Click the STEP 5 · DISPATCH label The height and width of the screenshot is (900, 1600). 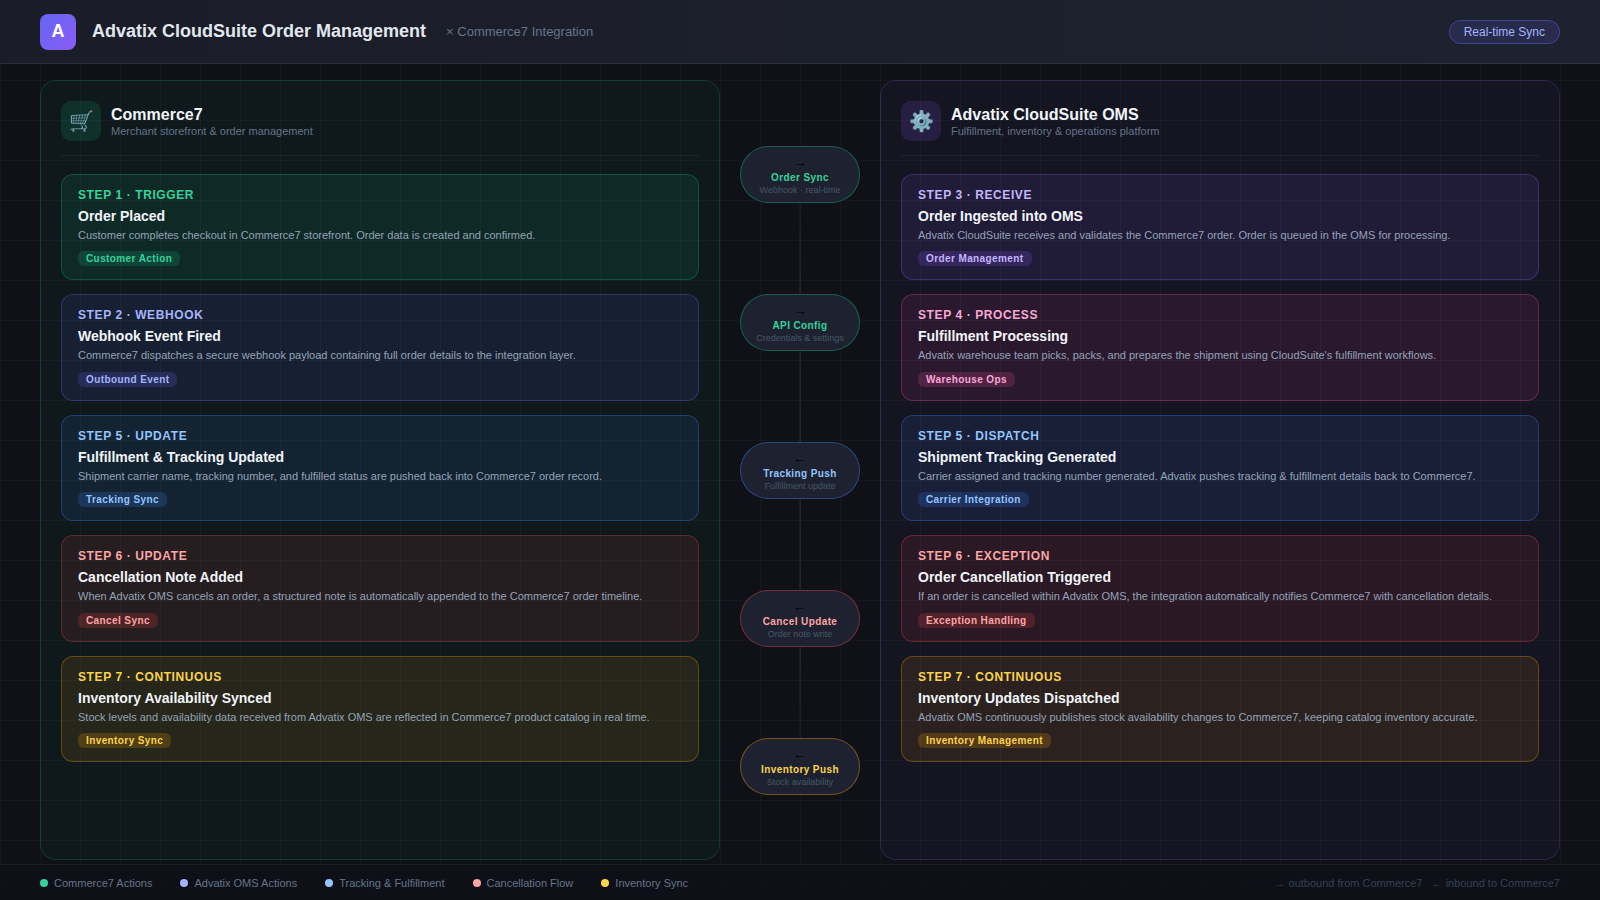click(x=978, y=436)
